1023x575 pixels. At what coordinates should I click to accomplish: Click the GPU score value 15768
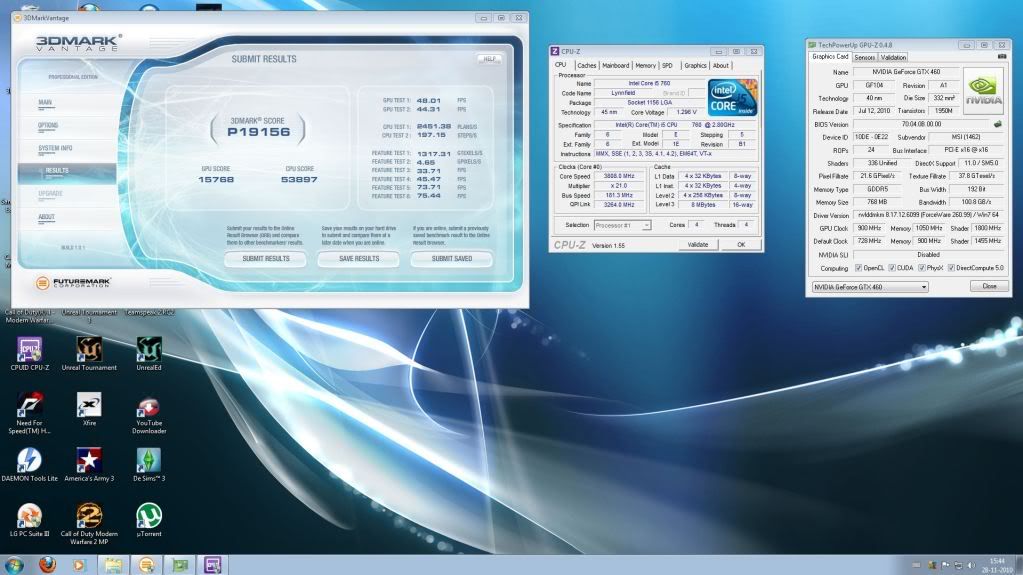(x=216, y=179)
